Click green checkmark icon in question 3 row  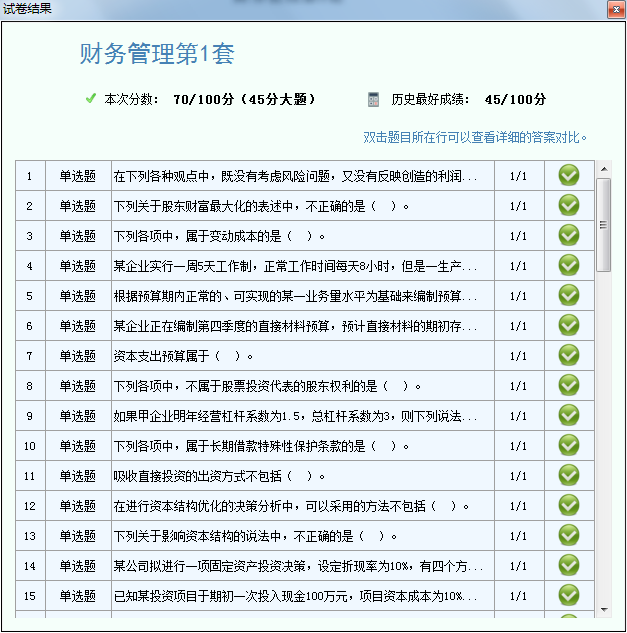pos(569,235)
